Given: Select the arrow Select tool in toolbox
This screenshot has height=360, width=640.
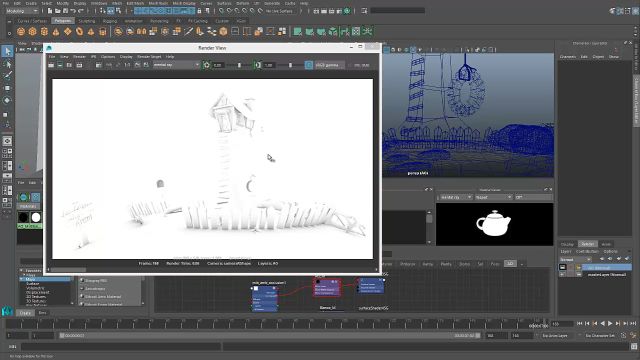Looking at the screenshot, I should point(7,51).
